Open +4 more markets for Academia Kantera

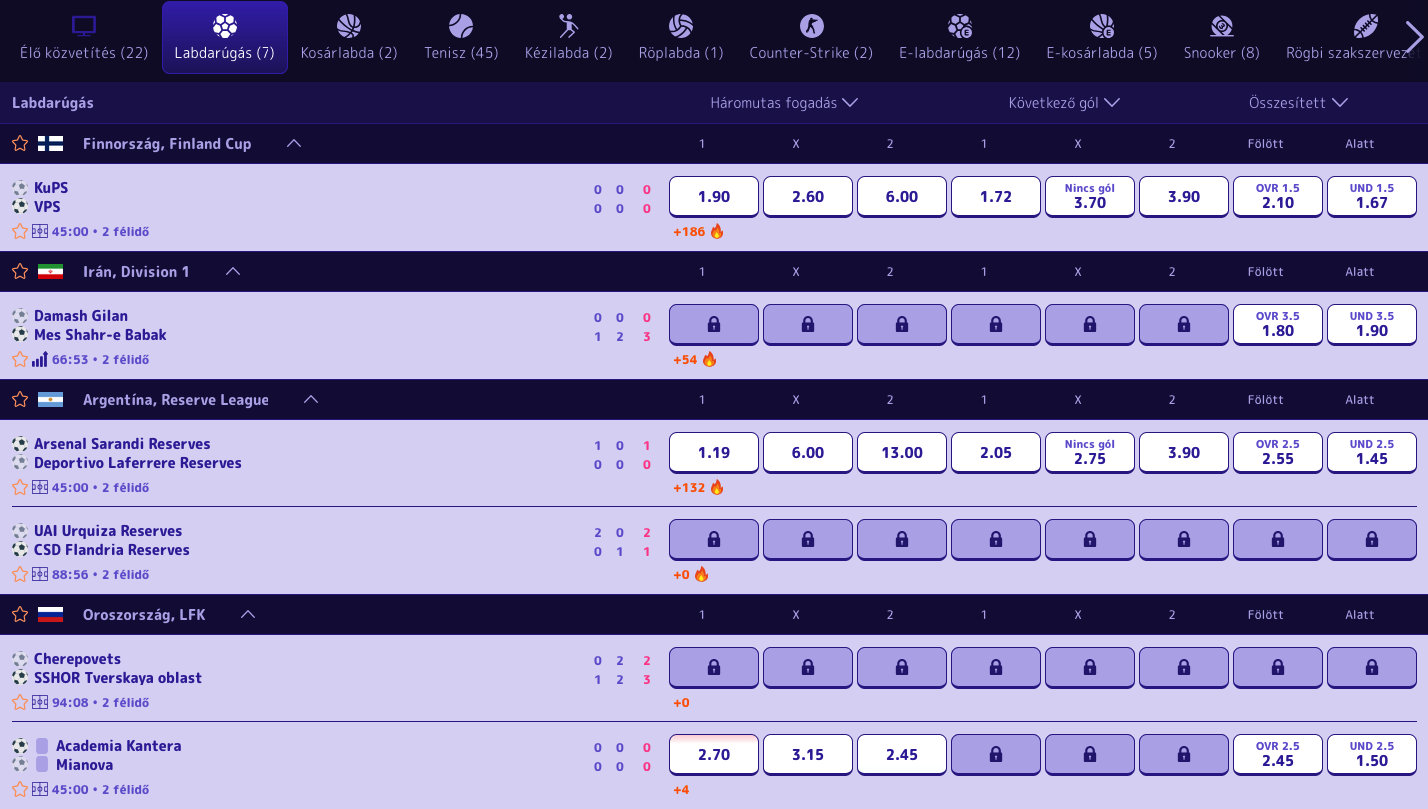click(681, 790)
